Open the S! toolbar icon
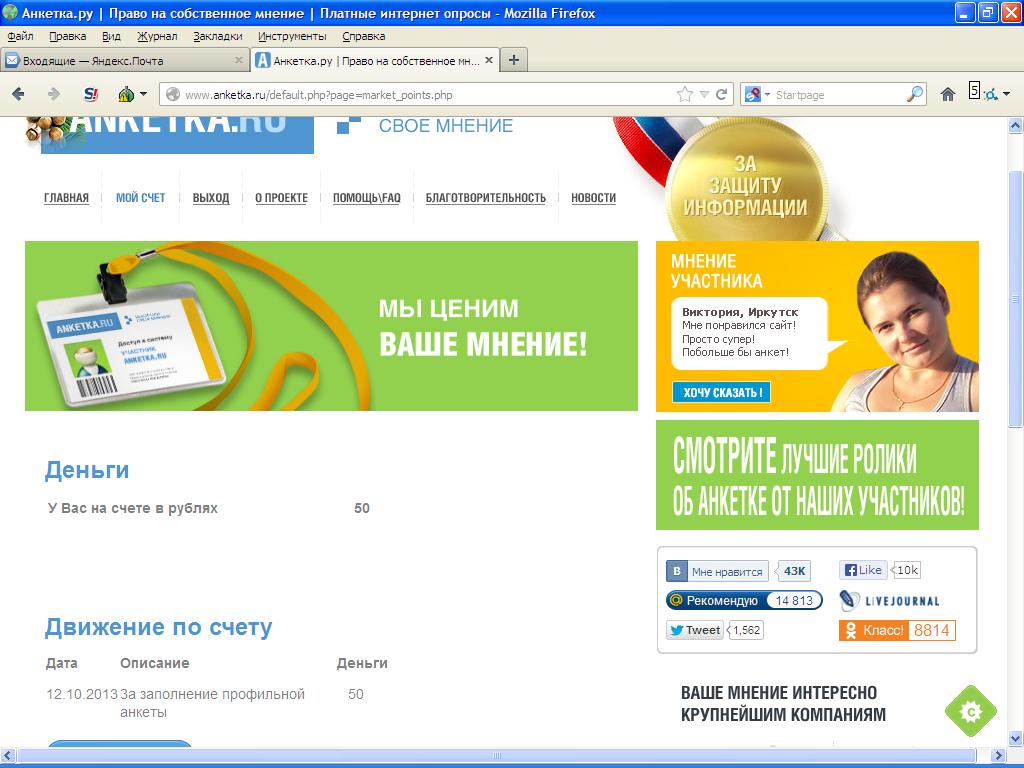The height and width of the screenshot is (768, 1024). (91, 94)
